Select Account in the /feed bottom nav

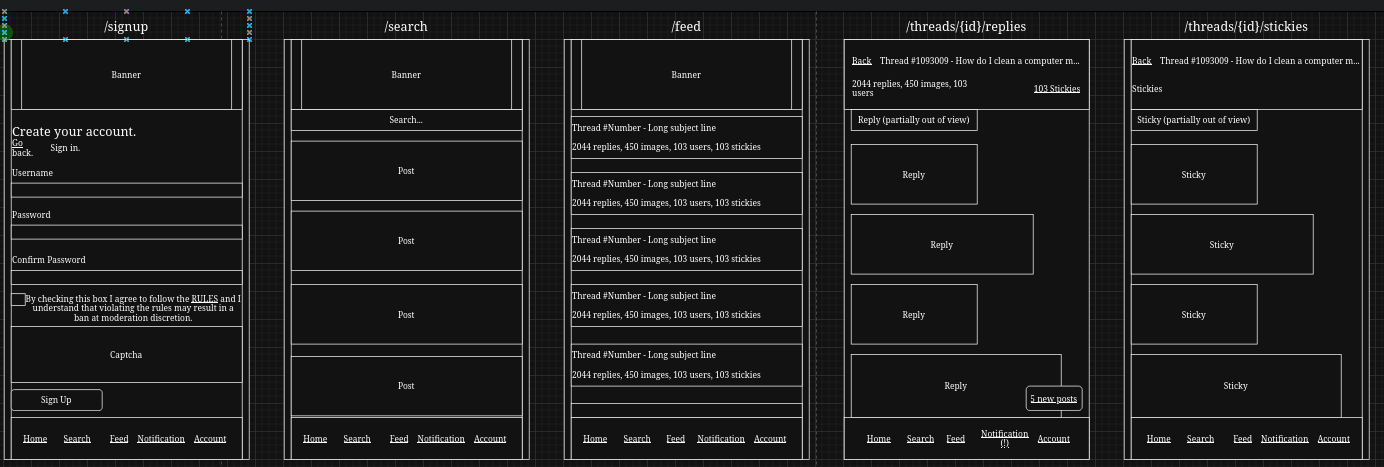[769, 439]
